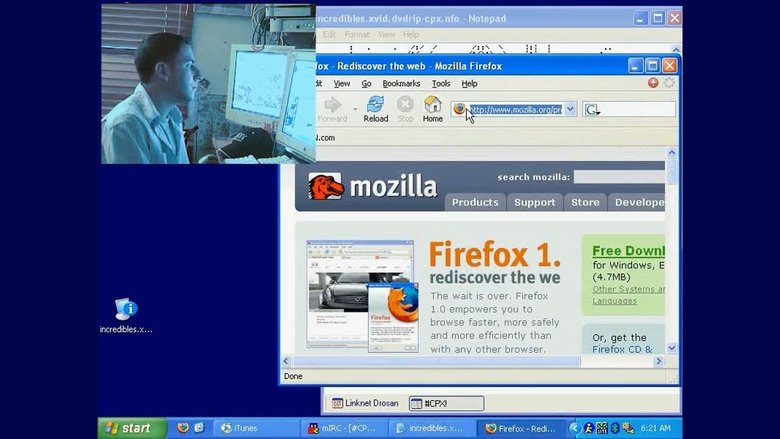Expand the URL address bar dropdown

pyautogui.click(x=570, y=109)
